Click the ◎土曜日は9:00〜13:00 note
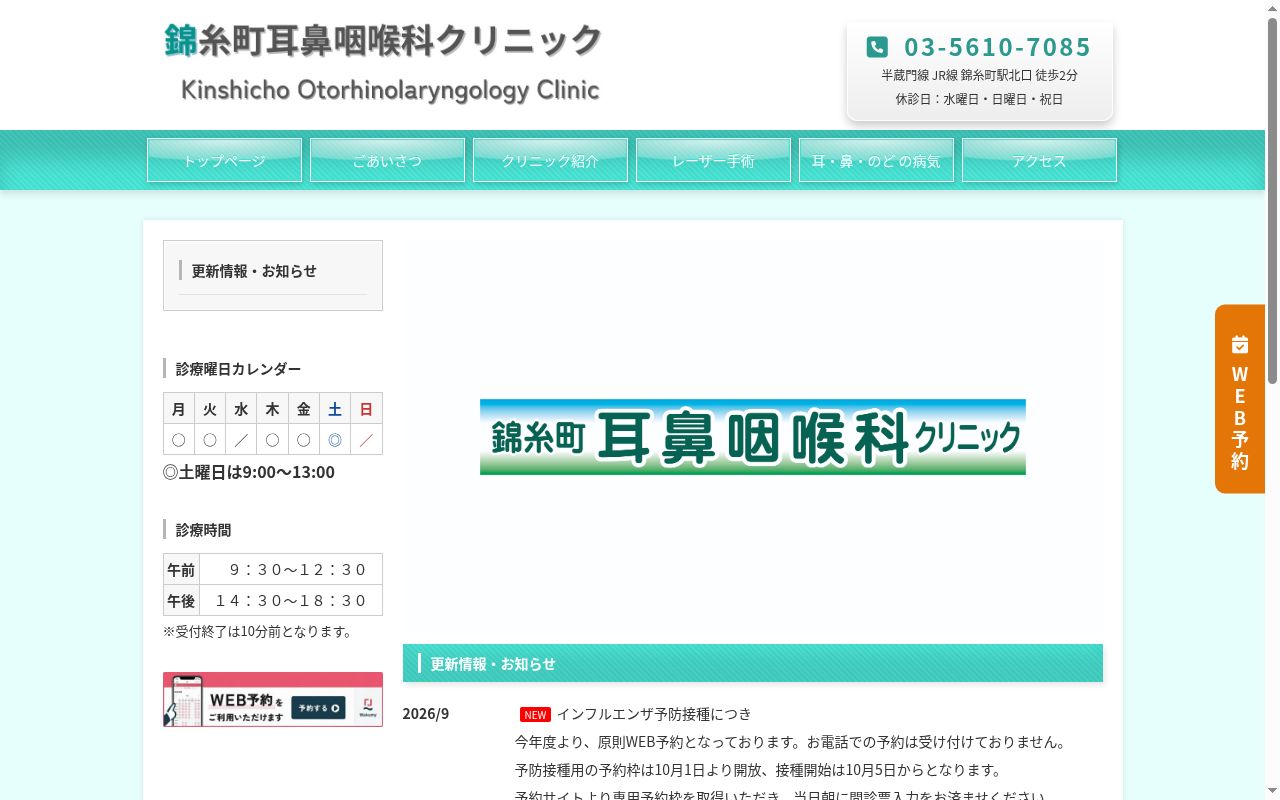The height and width of the screenshot is (800, 1280). pyautogui.click(x=249, y=472)
